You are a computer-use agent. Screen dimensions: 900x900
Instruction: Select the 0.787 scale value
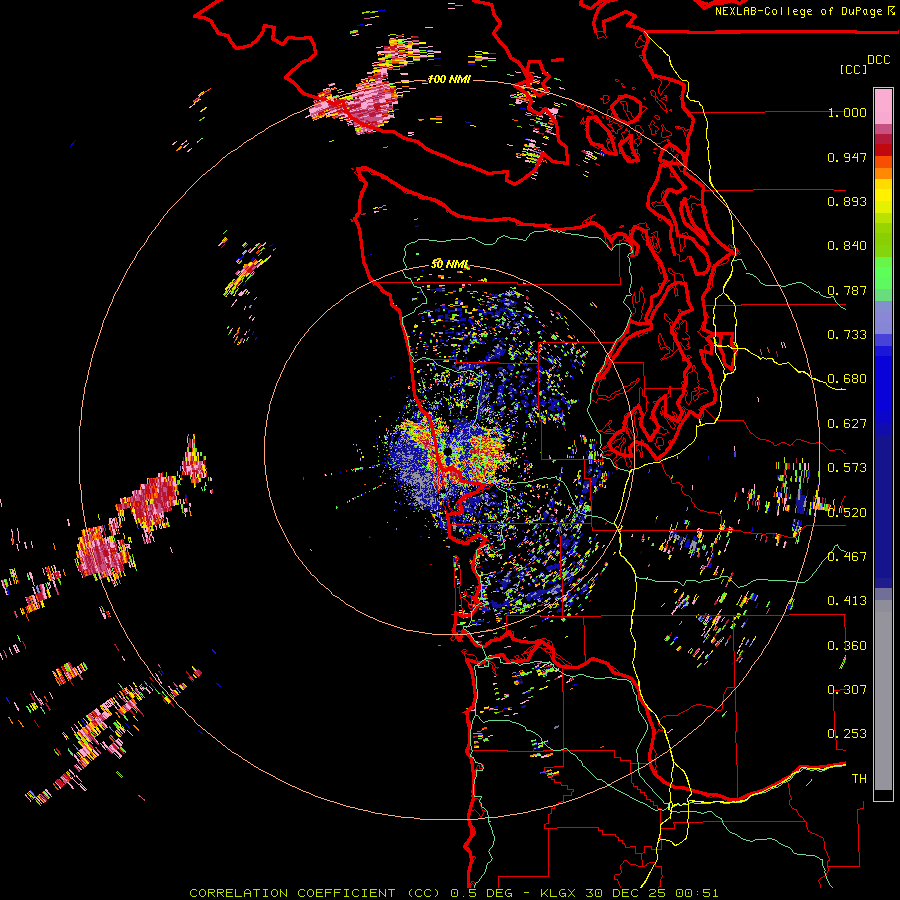coord(847,290)
